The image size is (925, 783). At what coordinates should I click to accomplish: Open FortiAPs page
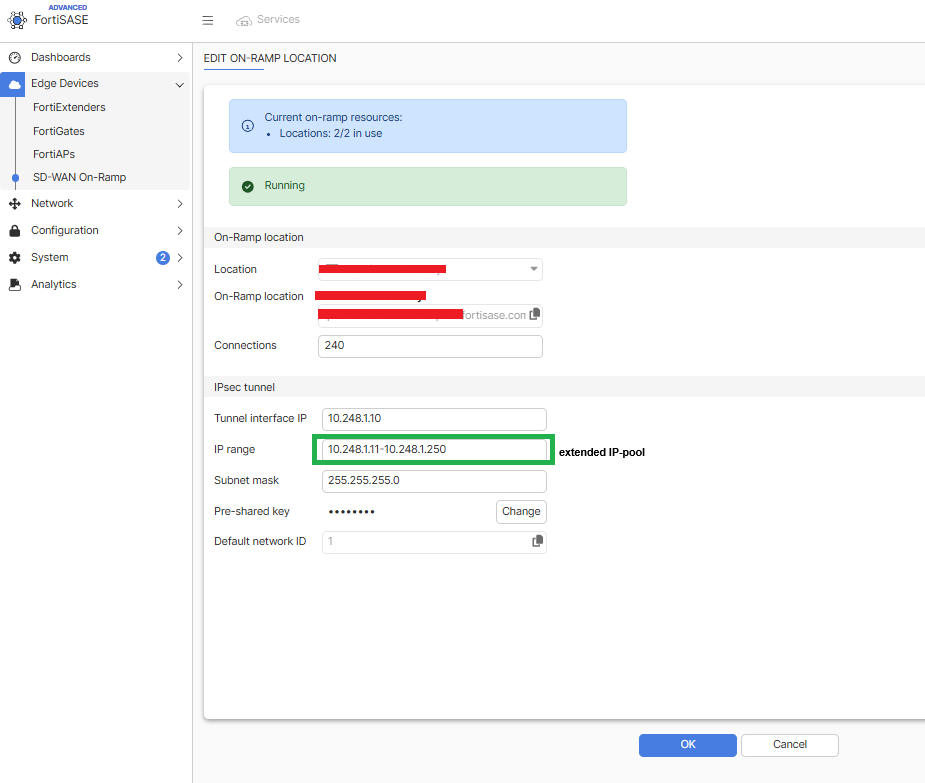(54, 154)
